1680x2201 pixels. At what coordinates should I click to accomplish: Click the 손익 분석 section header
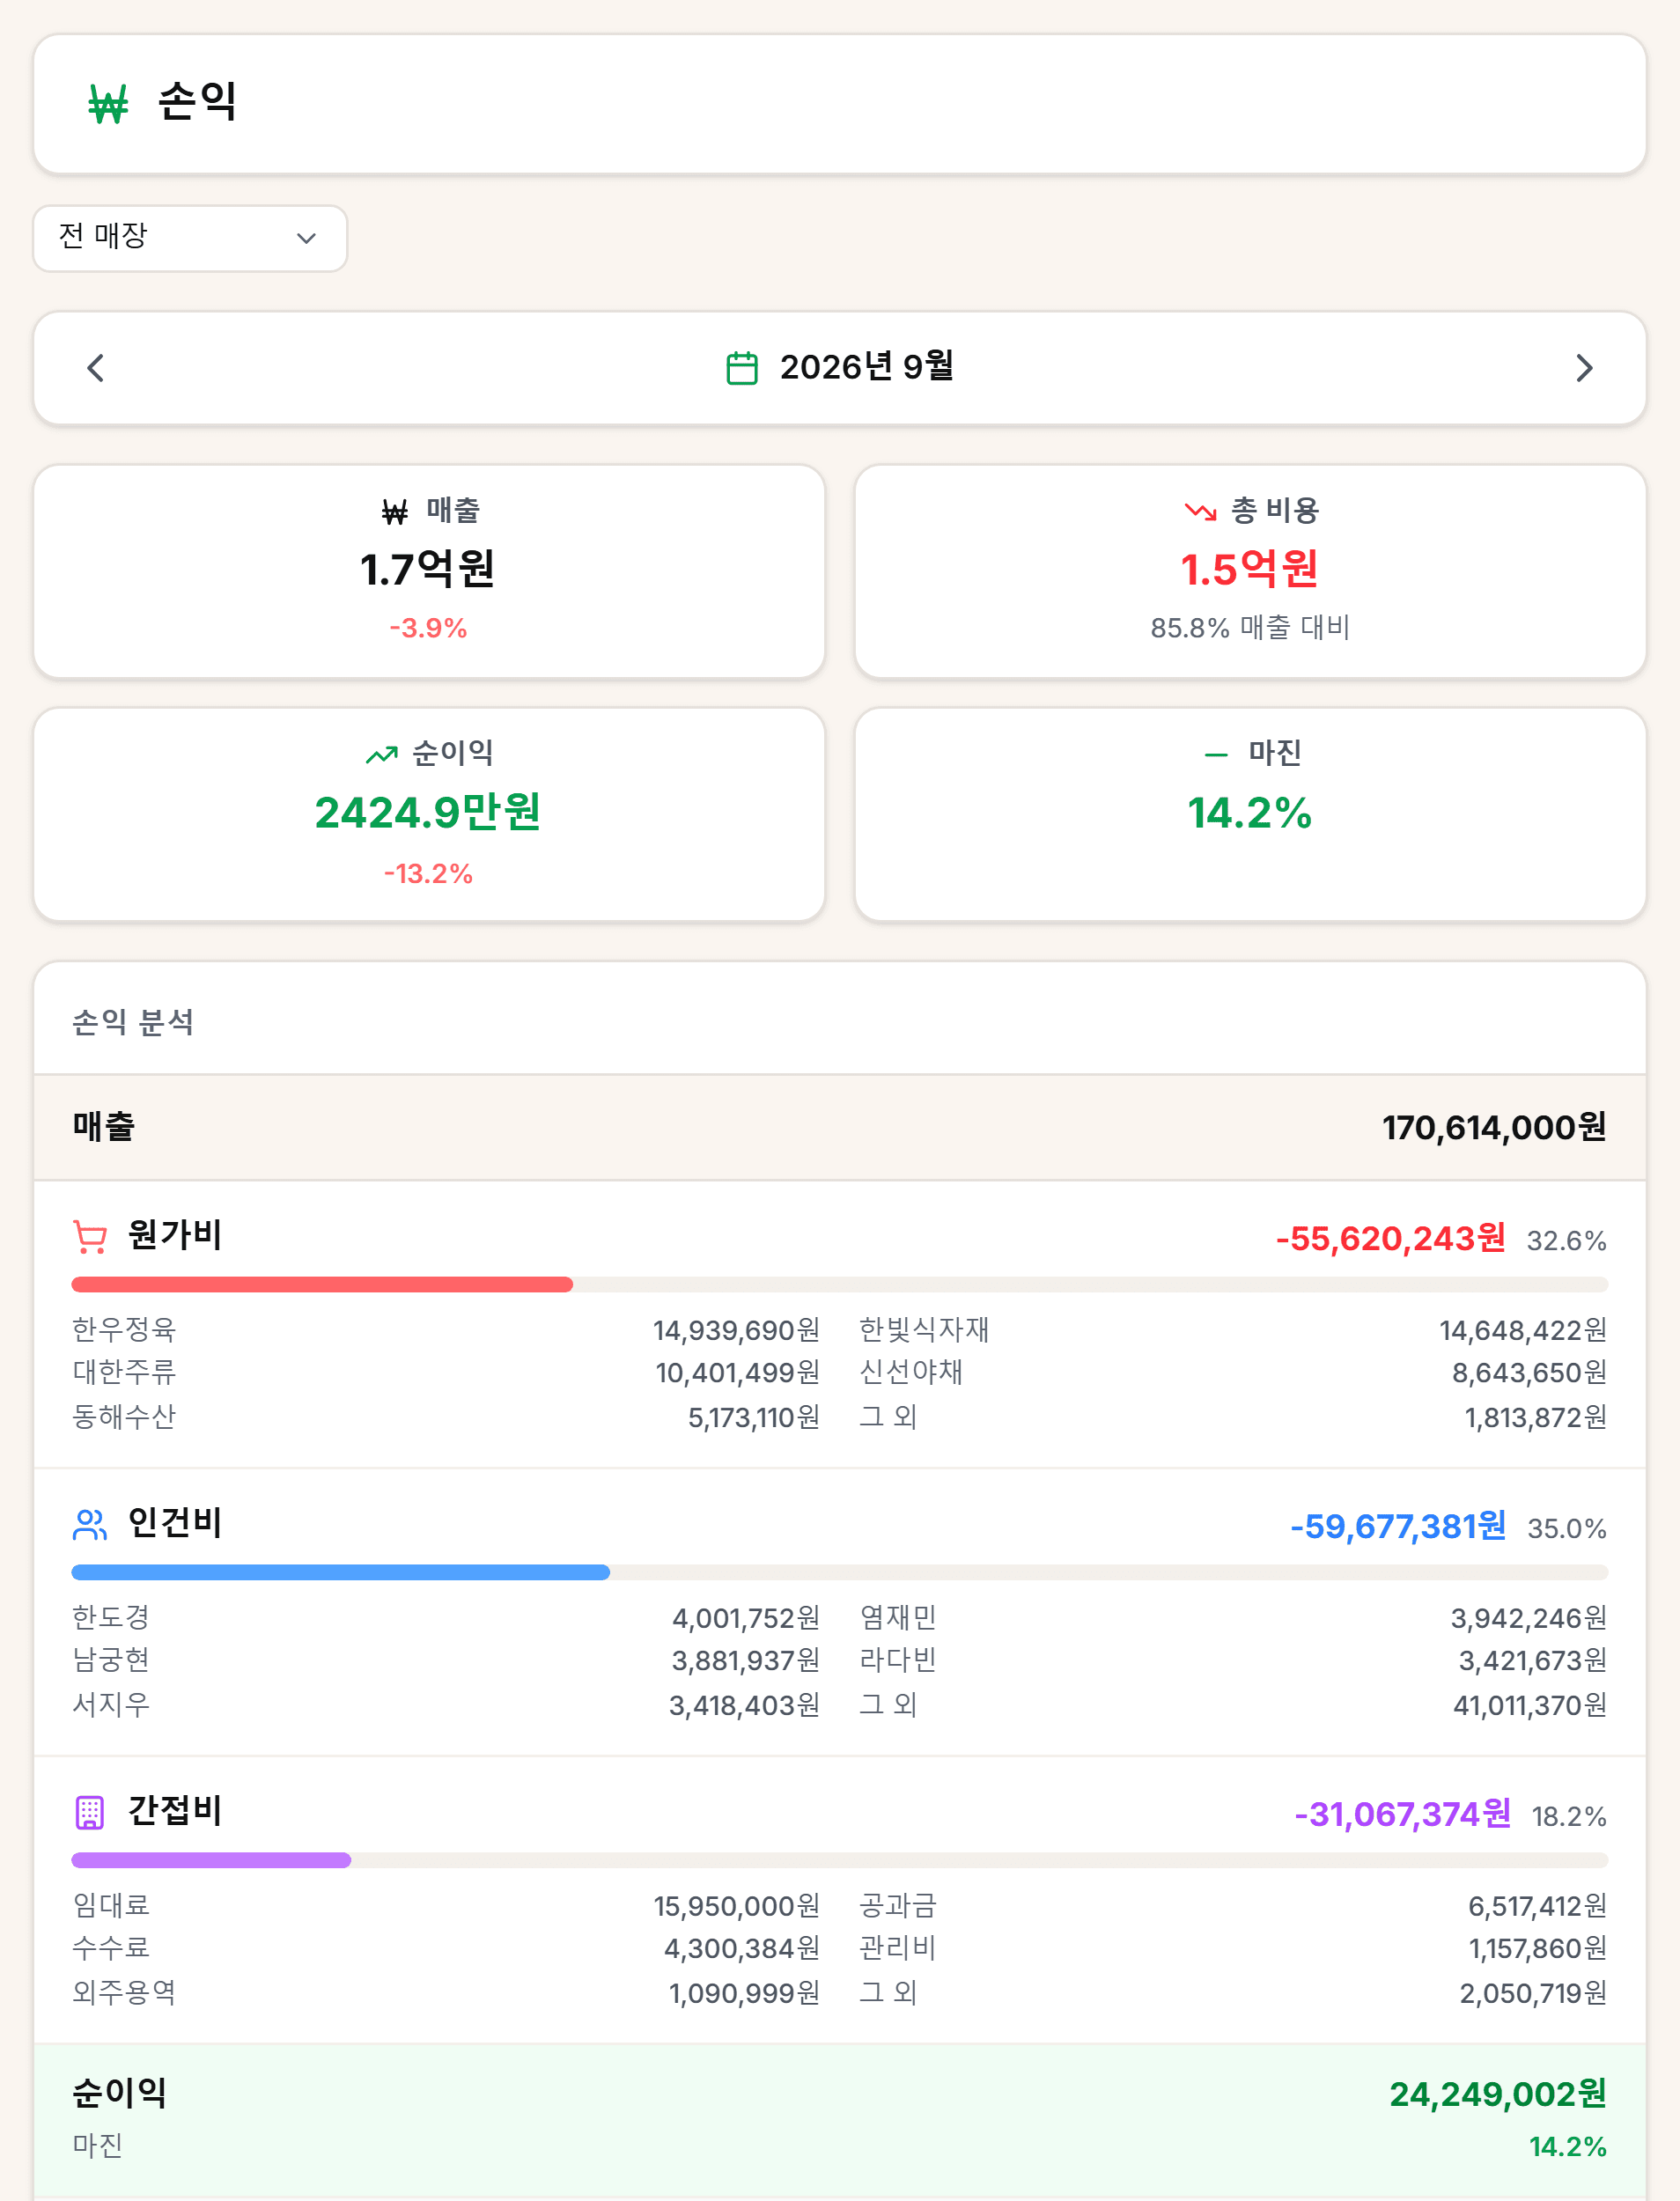(133, 1022)
